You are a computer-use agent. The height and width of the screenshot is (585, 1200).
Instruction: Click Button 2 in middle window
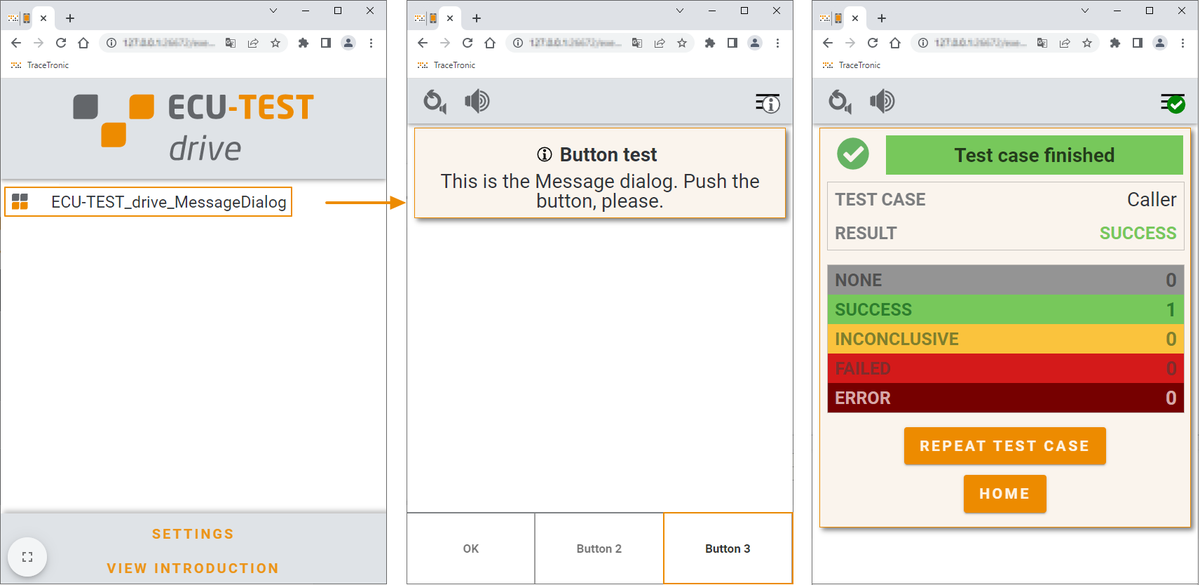[x=599, y=548]
